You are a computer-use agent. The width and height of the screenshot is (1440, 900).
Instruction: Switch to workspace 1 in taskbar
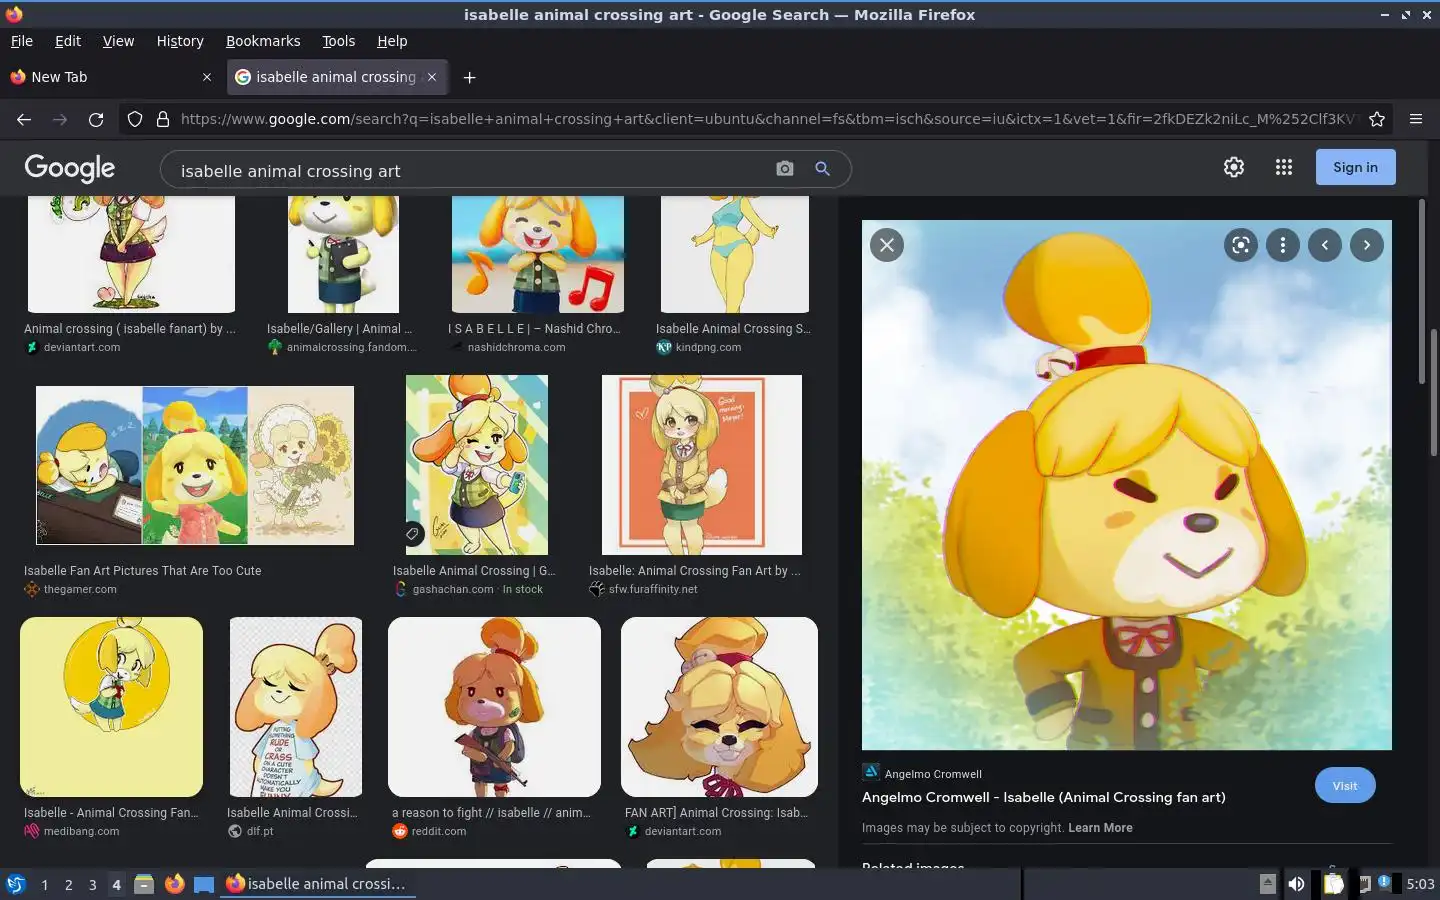coord(44,884)
